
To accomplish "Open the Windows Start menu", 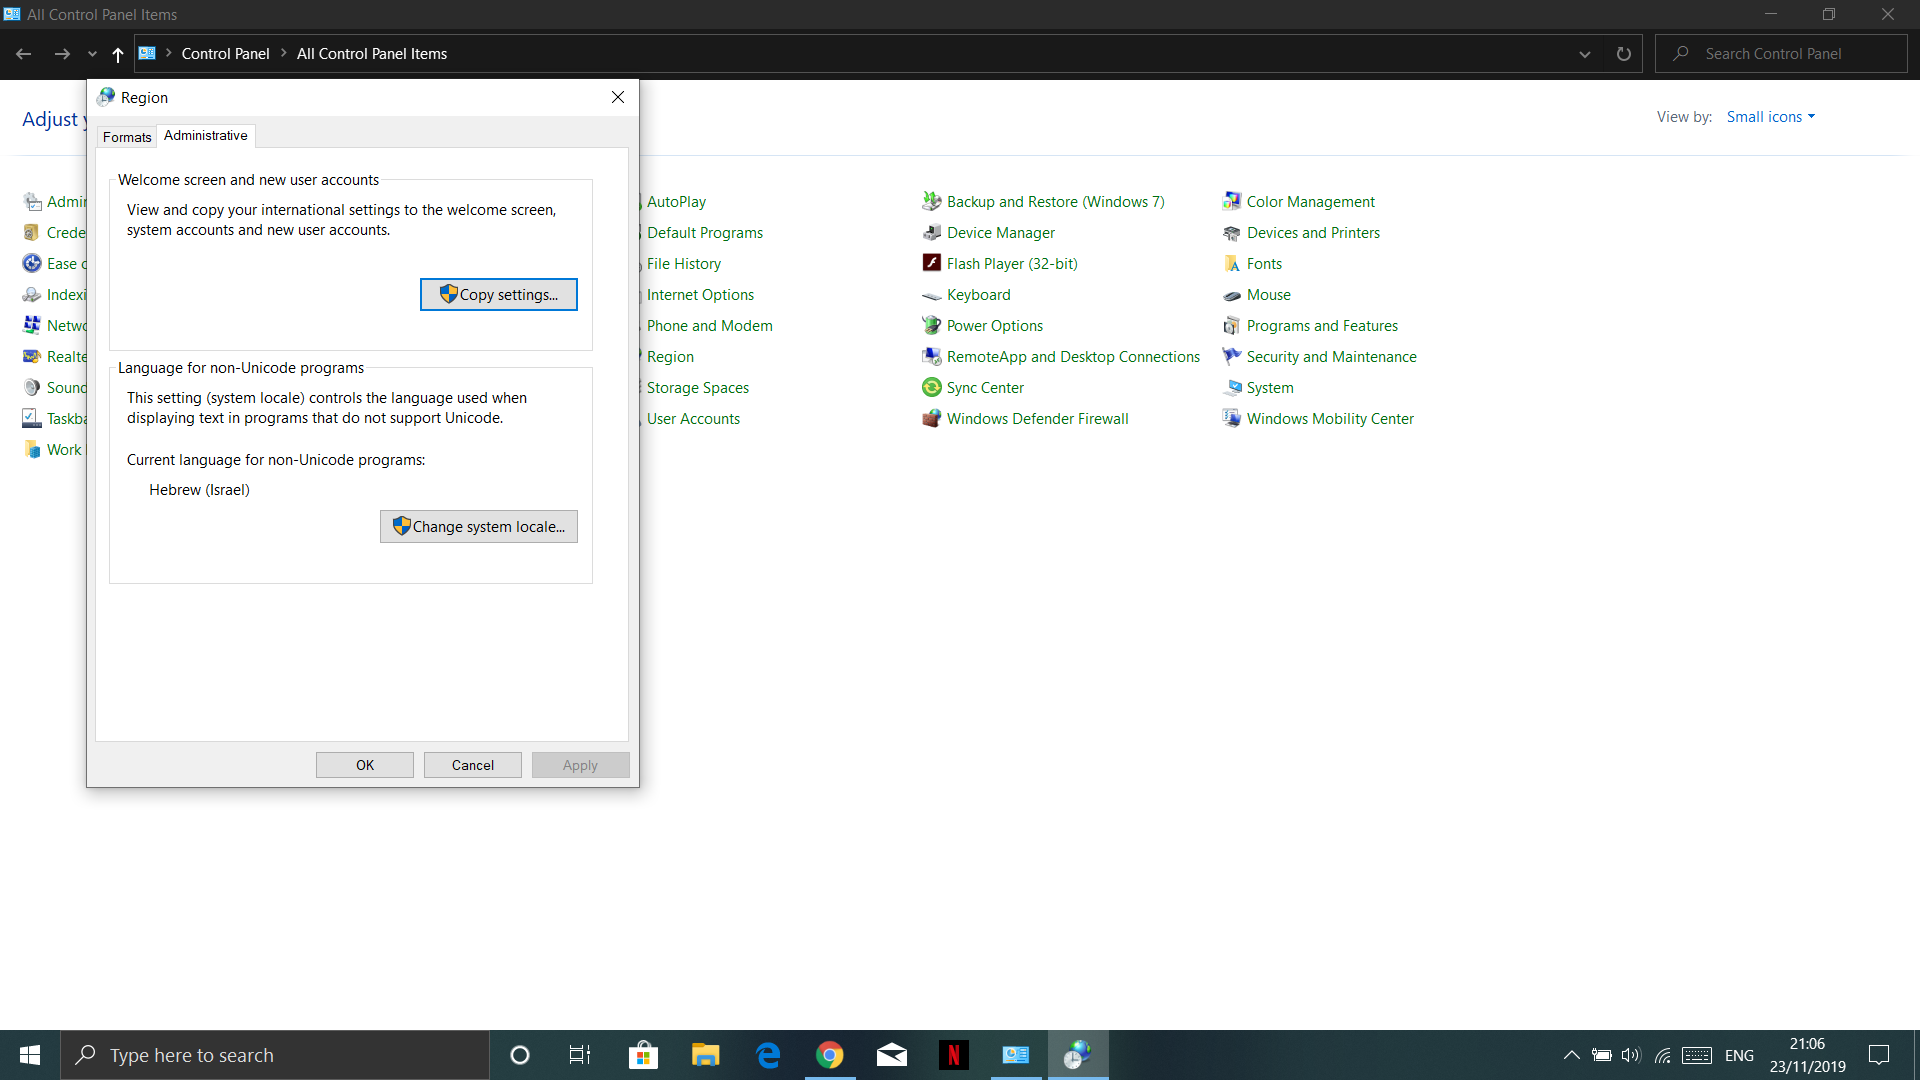I will (x=30, y=1055).
